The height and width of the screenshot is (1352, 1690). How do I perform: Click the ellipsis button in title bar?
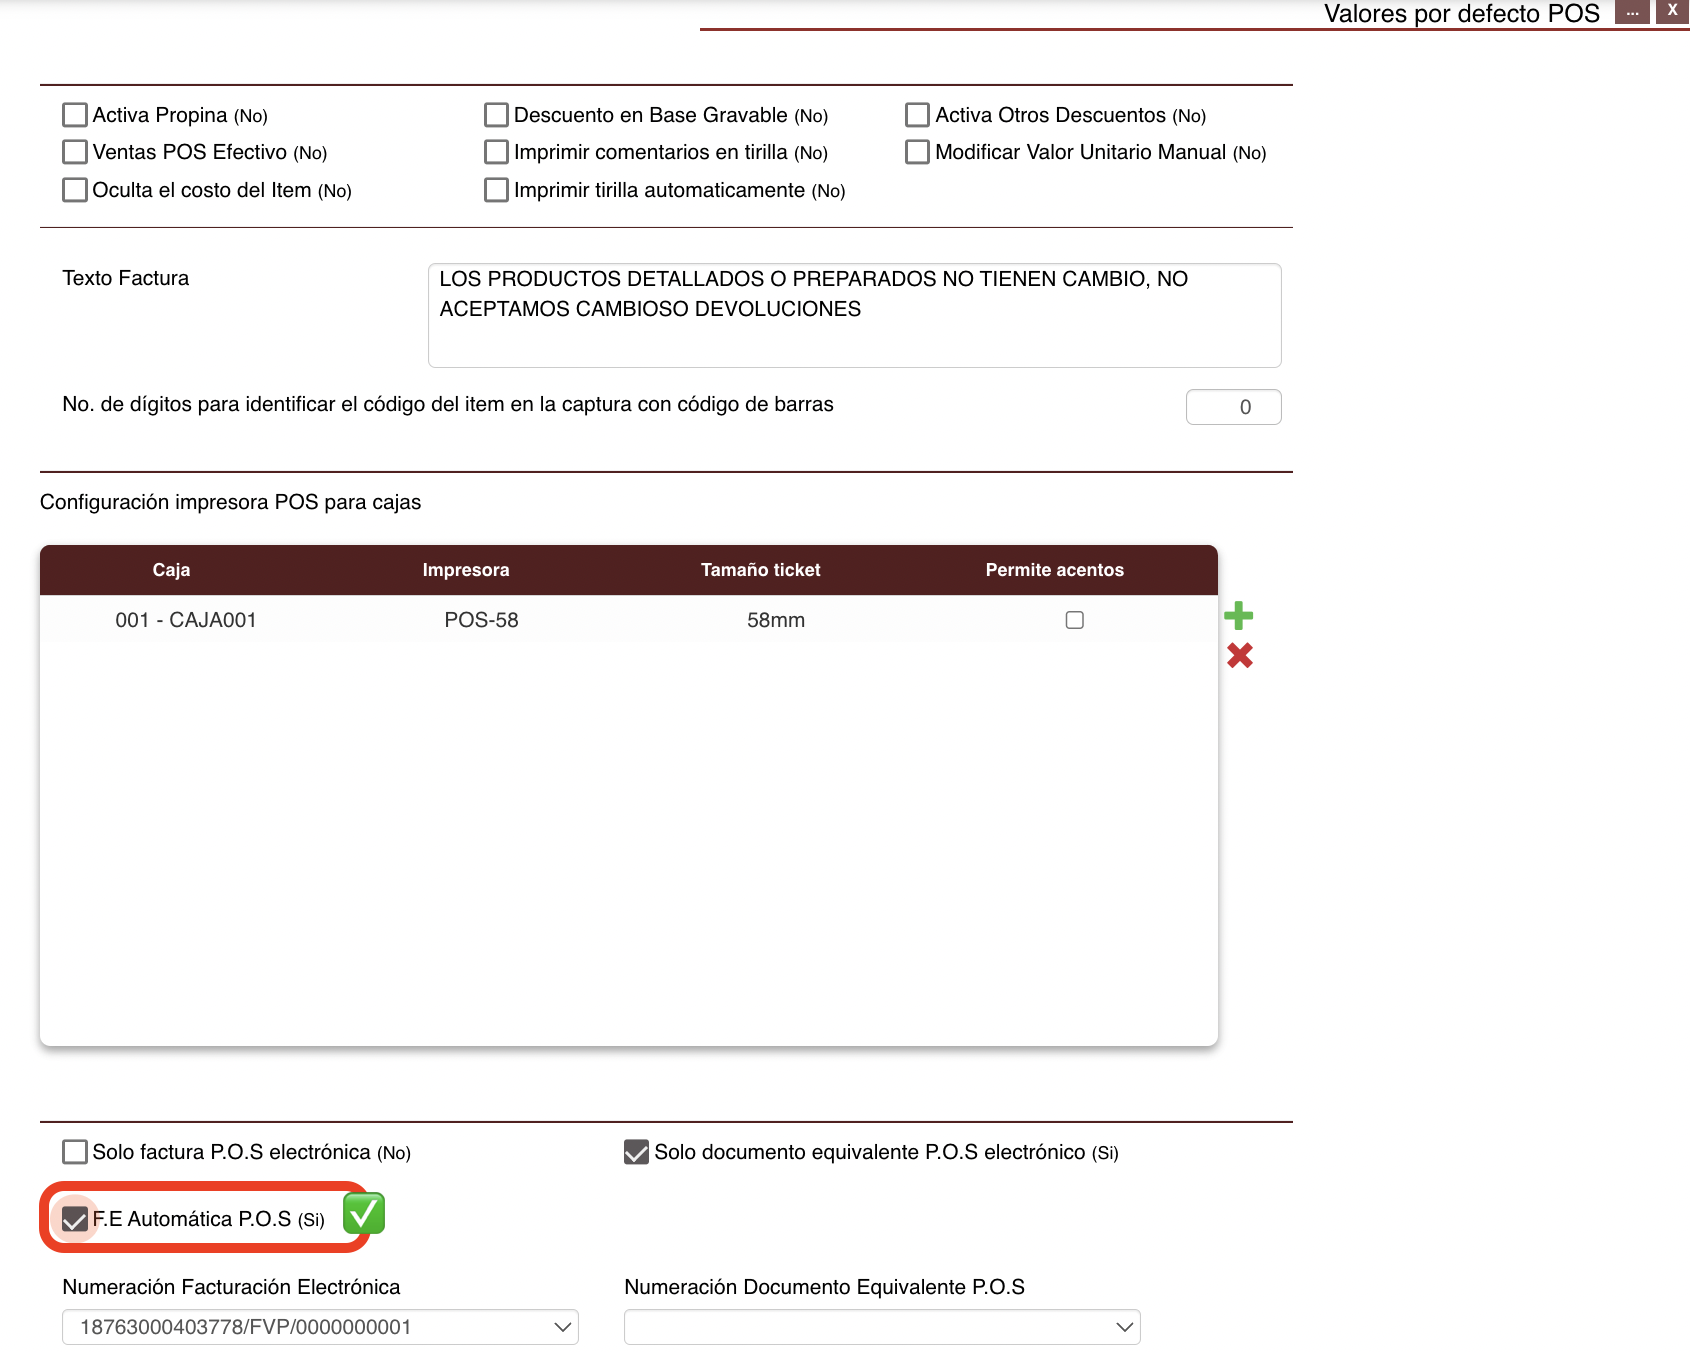pyautogui.click(x=1632, y=12)
